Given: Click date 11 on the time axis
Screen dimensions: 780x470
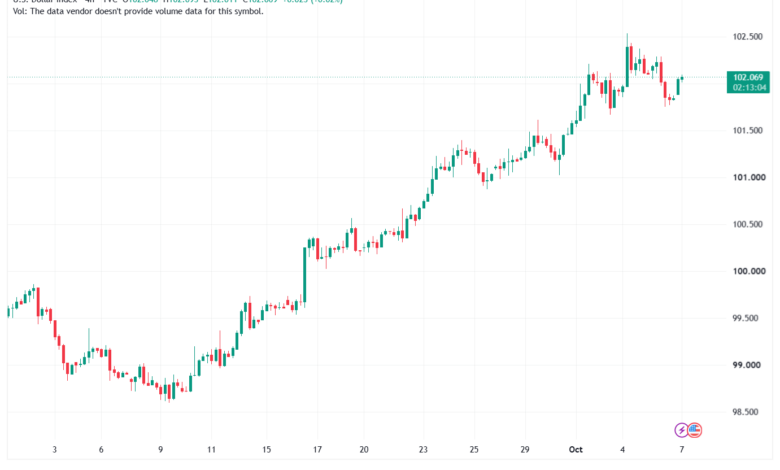Looking at the screenshot, I should (x=211, y=450).
